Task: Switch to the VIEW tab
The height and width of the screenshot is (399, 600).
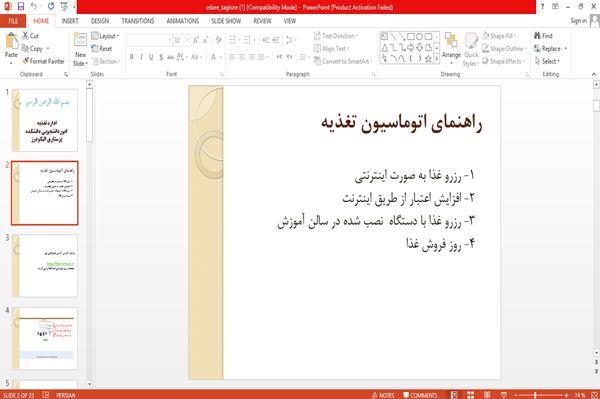Action: [290, 21]
